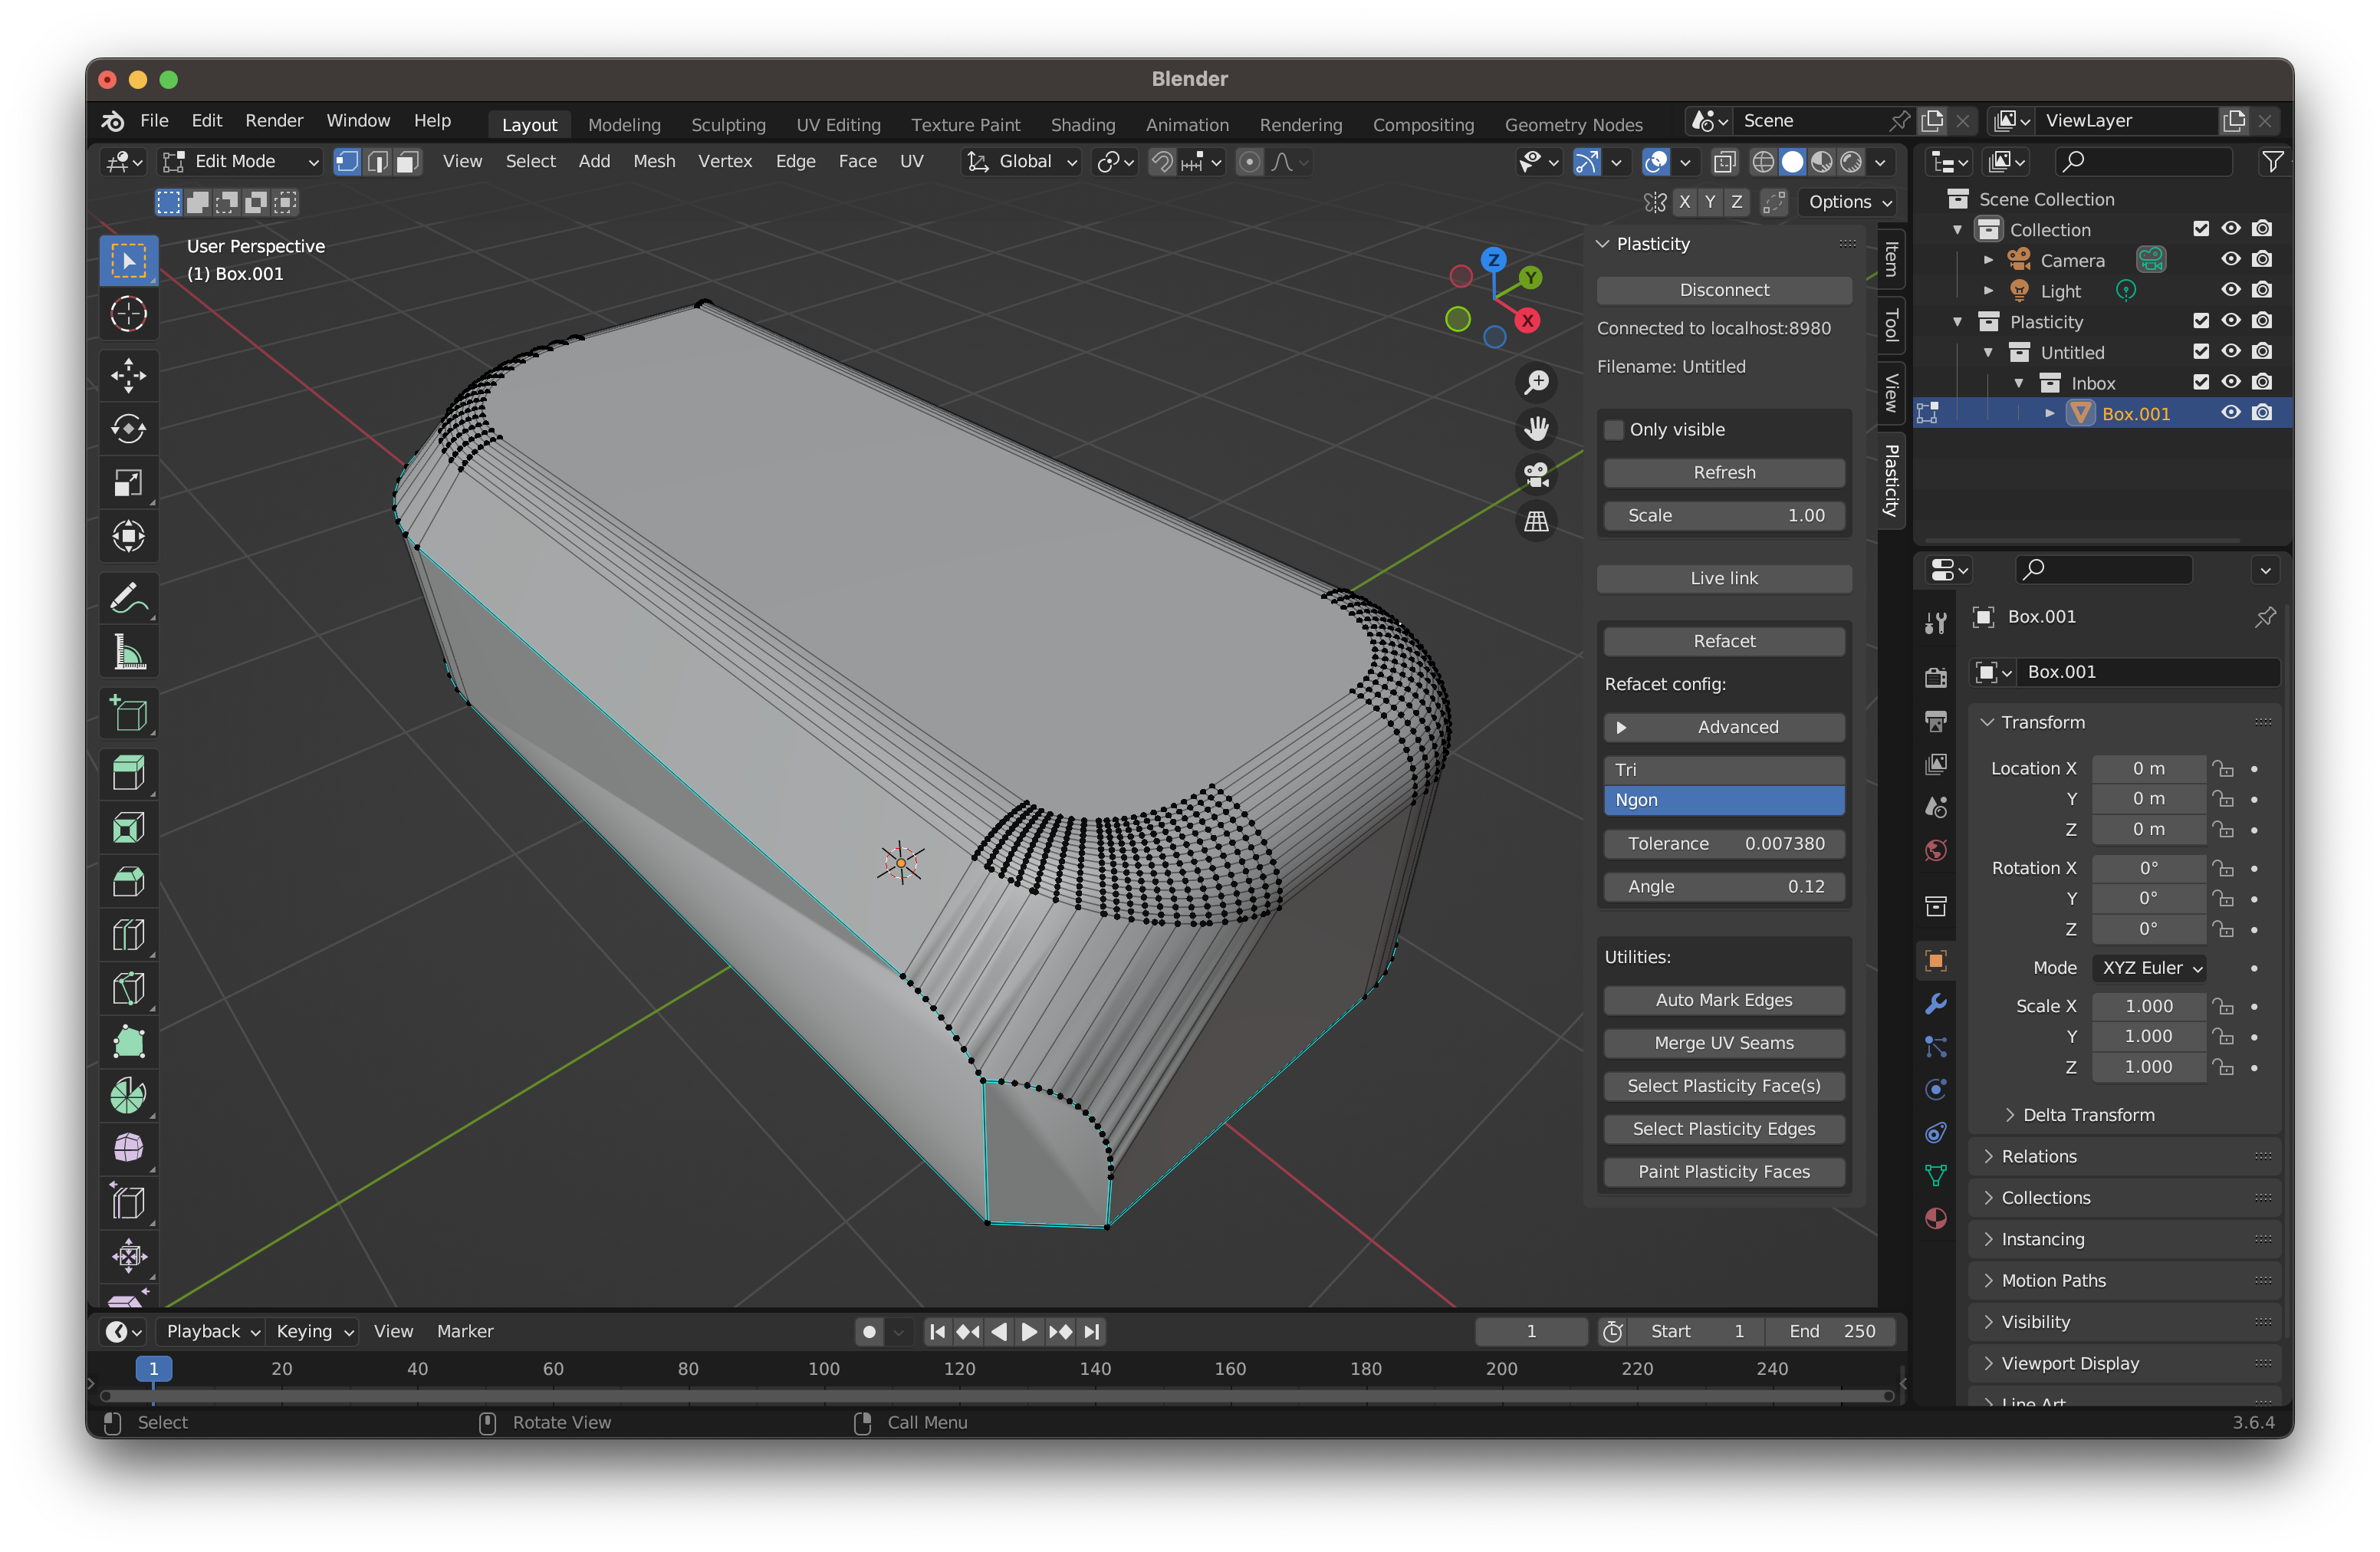
Task: Expand the Advanced refacet section
Action: [1724, 728]
